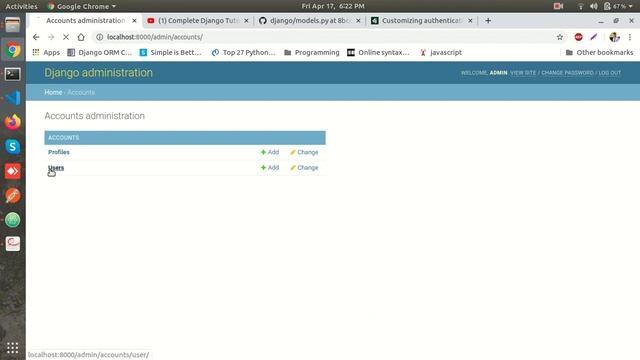This screenshot has height=360, width=640.
Task: Click the View site link
Action: (523, 73)
